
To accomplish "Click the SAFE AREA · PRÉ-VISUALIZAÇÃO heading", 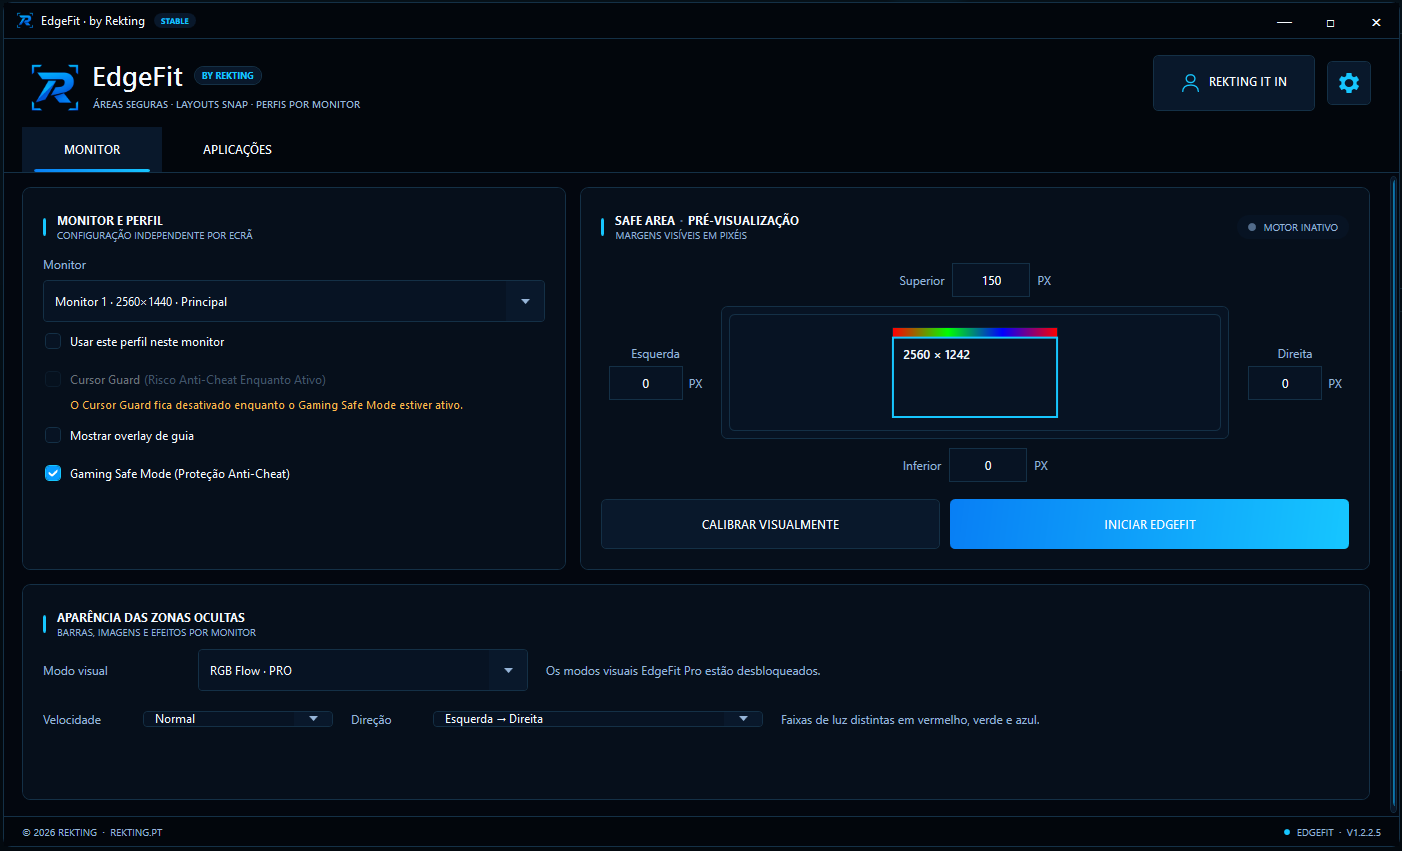I will click(x=707, y=221).
